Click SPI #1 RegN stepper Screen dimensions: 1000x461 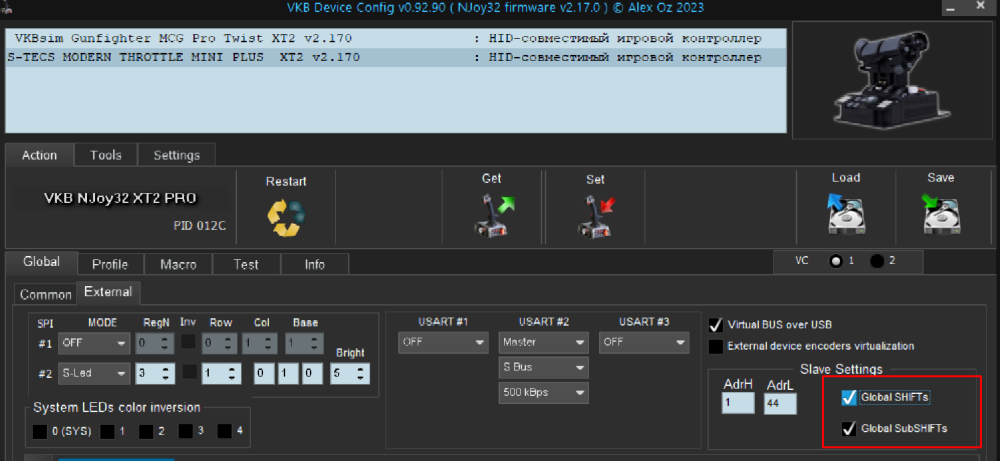tap(155, 343)
